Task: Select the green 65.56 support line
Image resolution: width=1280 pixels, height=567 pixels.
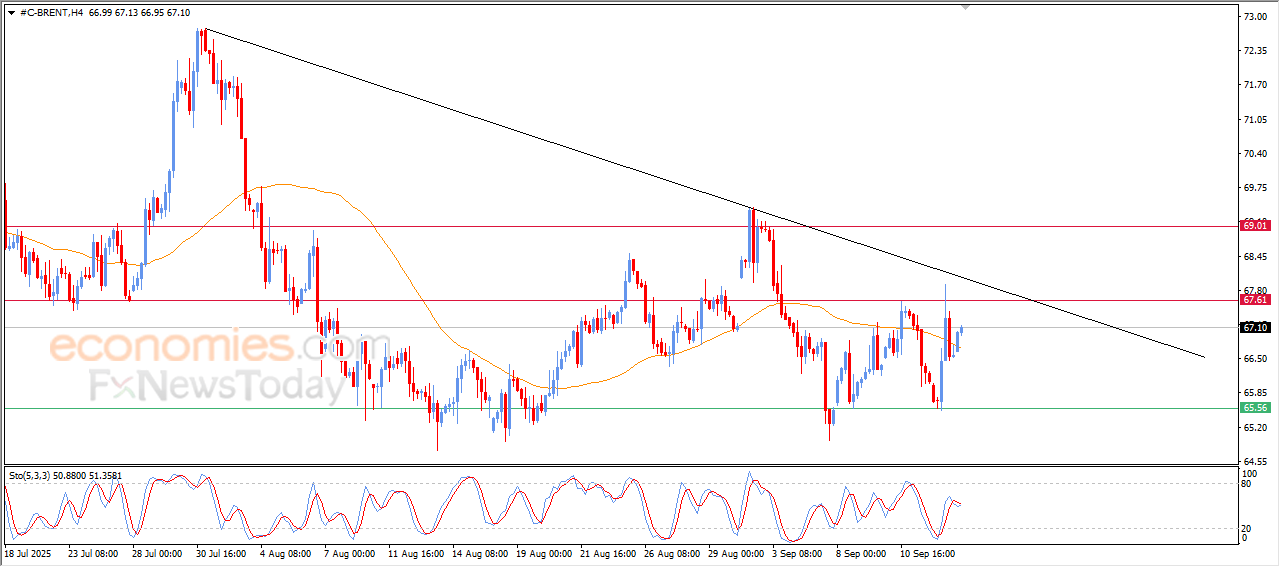Action: tap(620, 408)
